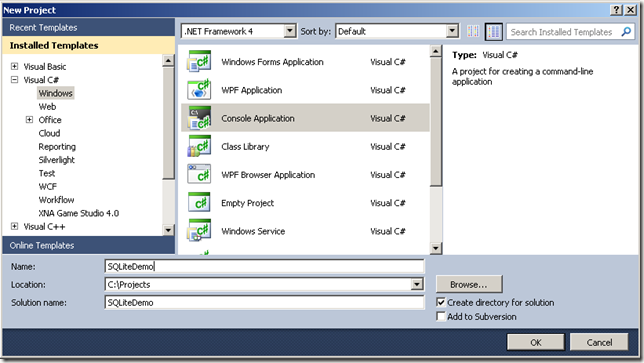Select the Web category in tree
The width and height of the screenshot is (644, 363).
[47, 107]
